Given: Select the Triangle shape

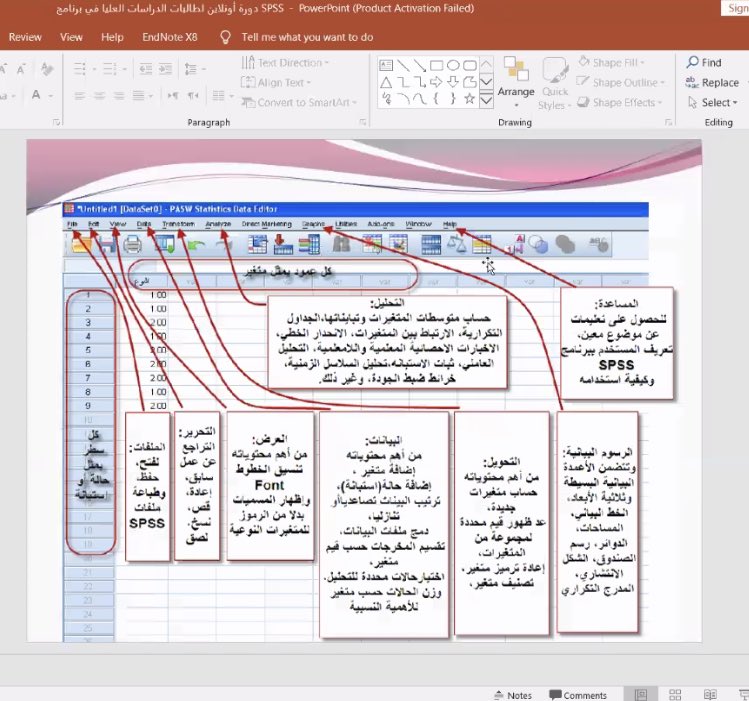Looking at the screenshot, I should coord(386,83).
